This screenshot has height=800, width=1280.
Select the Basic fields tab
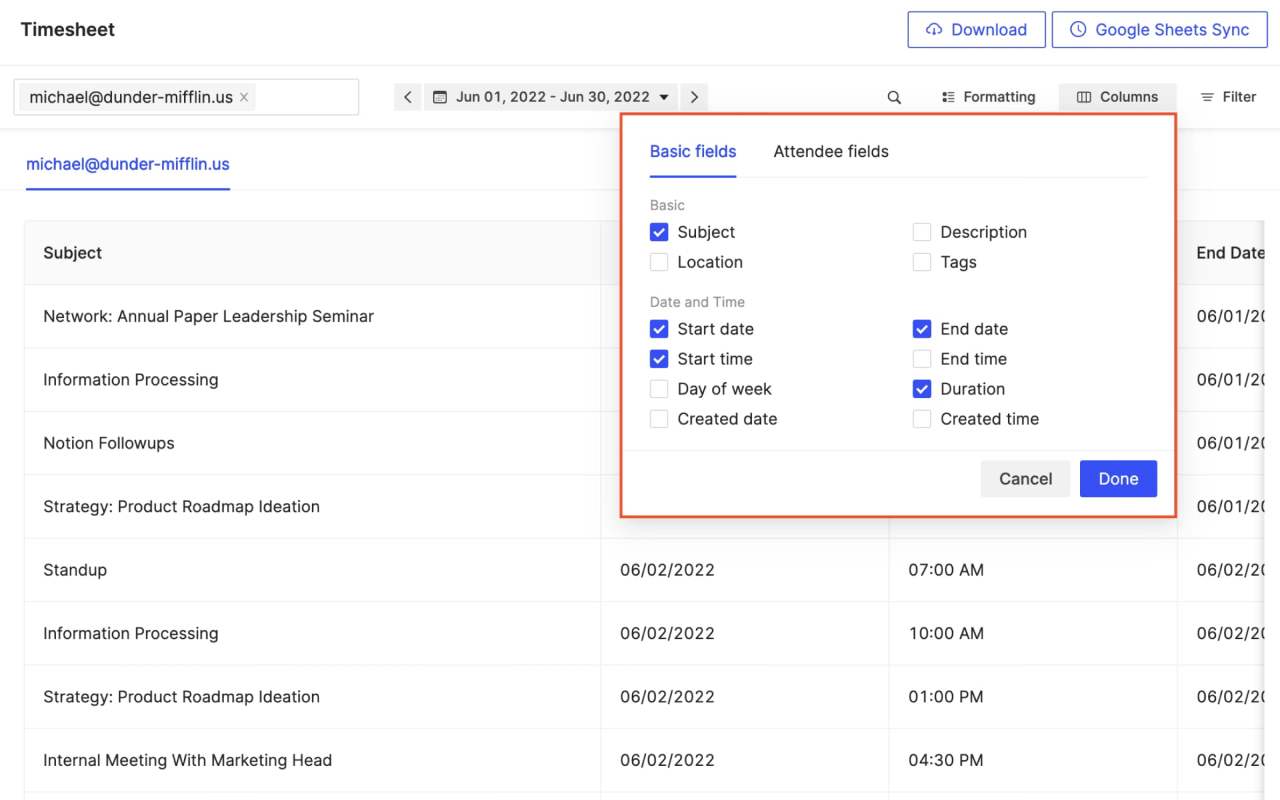[x=693, y=152]
